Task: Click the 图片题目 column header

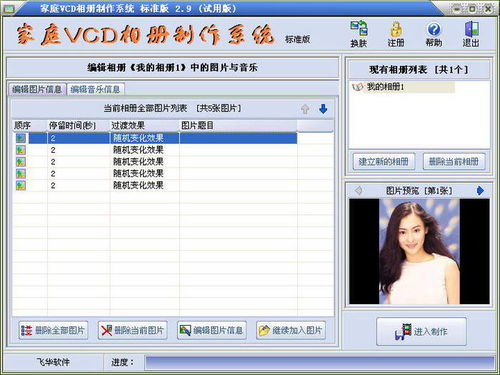Action: (x=238, y=125)
